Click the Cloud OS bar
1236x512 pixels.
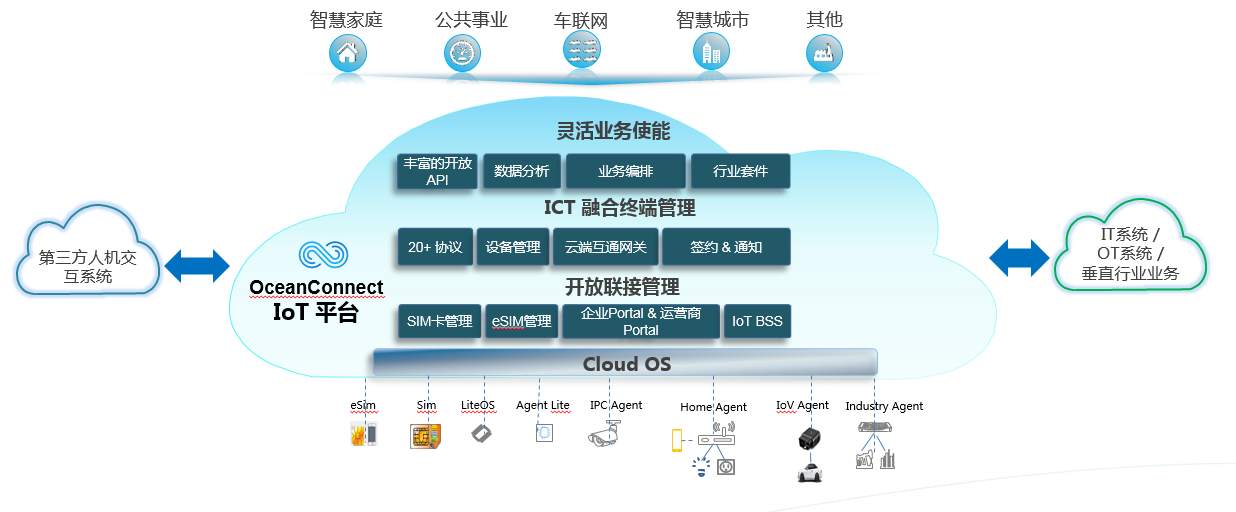625,363
